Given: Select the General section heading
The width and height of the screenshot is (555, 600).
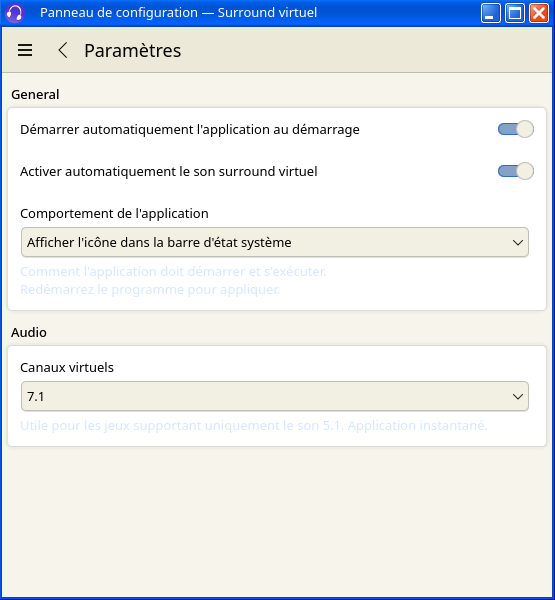Looking at the screenshot, I should coord(35,95).
